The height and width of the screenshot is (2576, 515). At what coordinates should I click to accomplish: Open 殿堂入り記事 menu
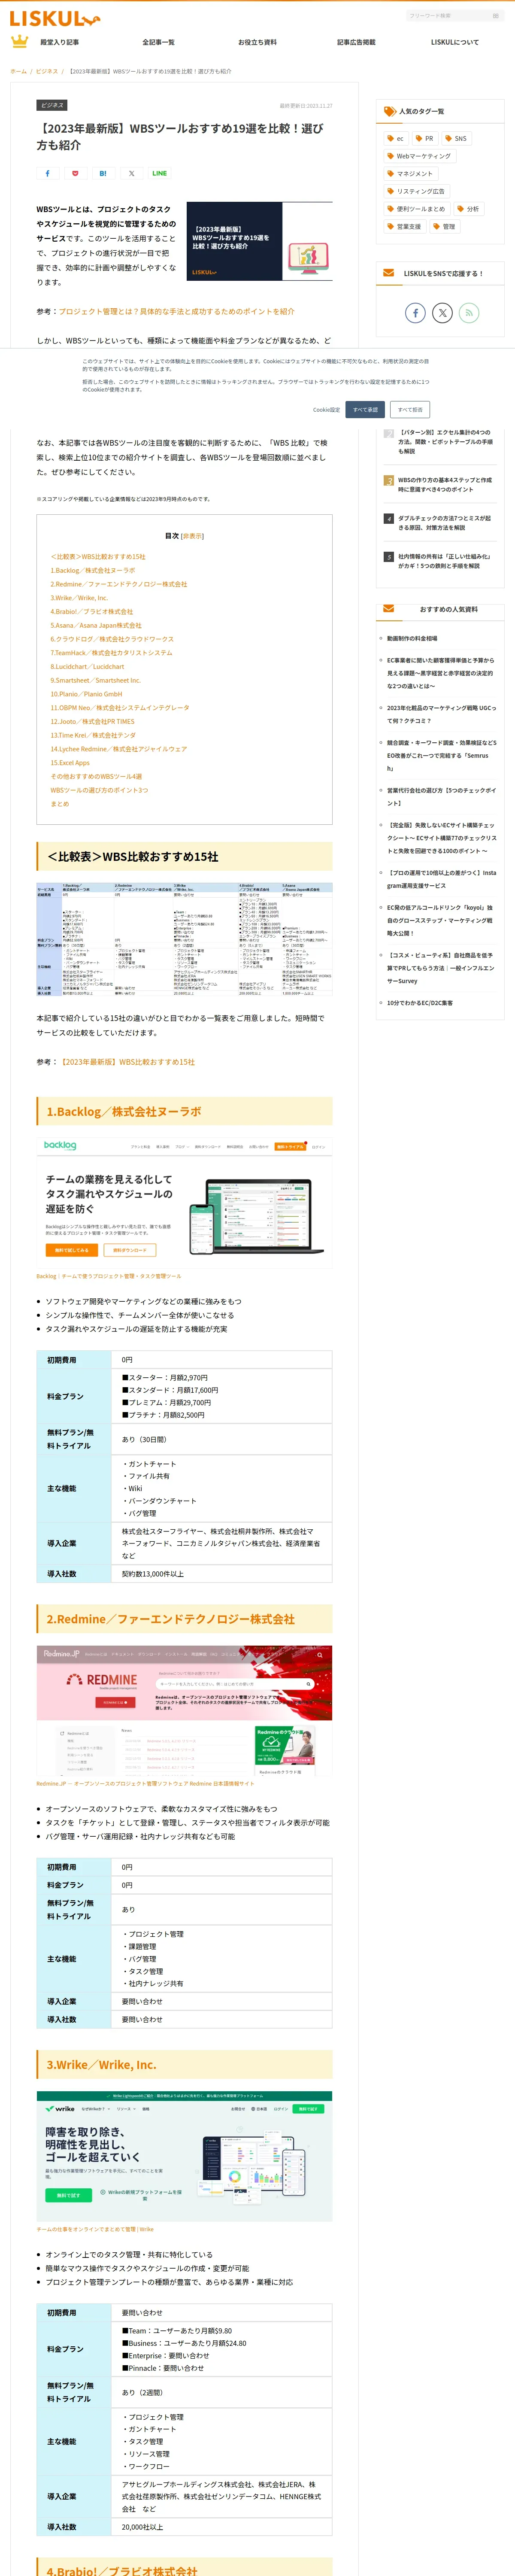click(x=59, y=42)
